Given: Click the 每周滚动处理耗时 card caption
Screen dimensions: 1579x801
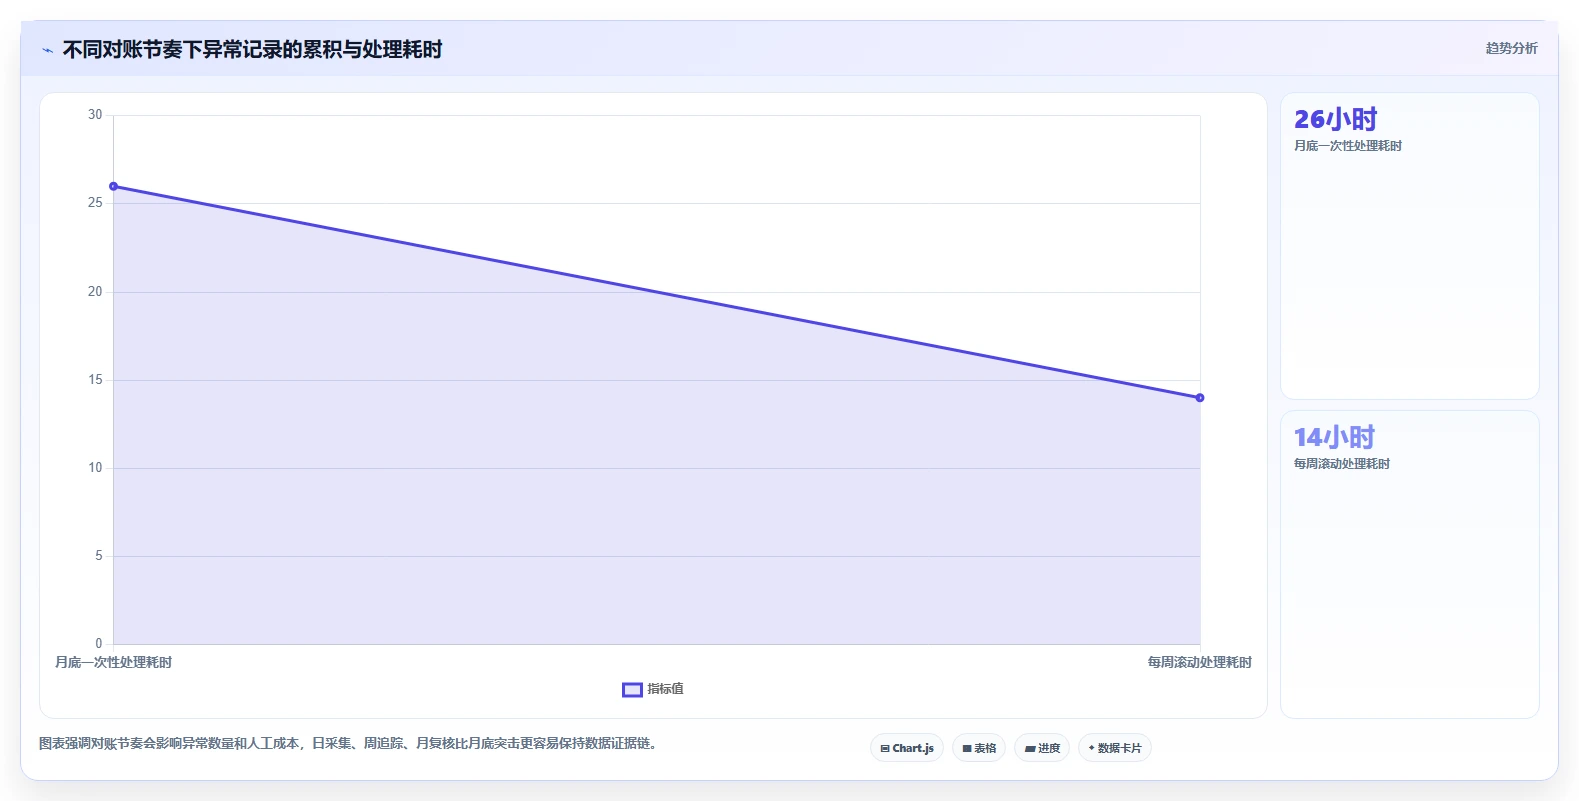Looking at the screenshot, I should (1342, 464).
